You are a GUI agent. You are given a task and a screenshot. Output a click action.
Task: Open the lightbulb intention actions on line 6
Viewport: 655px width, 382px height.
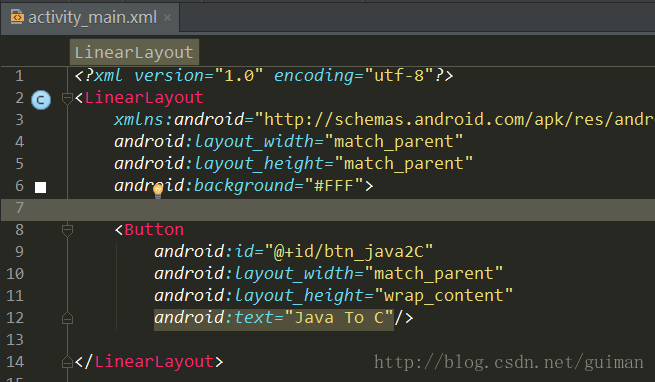158,191
